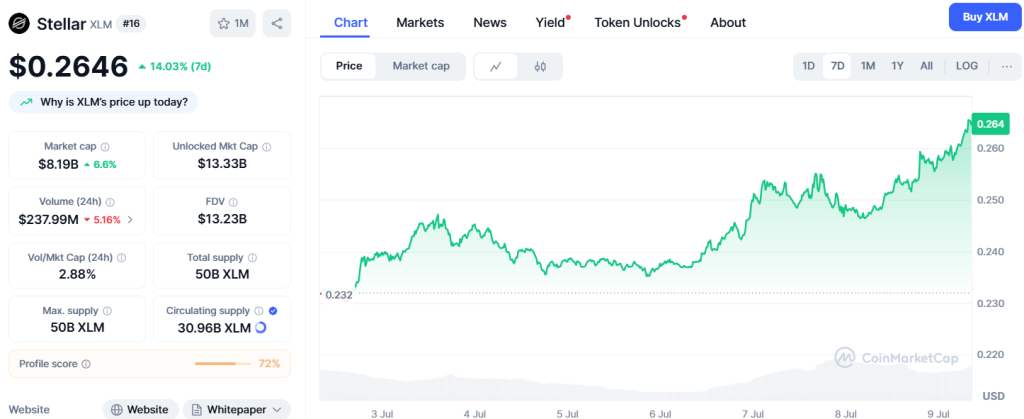Click Profile score info icon
The image size is (1024, 419).
pos(86,364)
